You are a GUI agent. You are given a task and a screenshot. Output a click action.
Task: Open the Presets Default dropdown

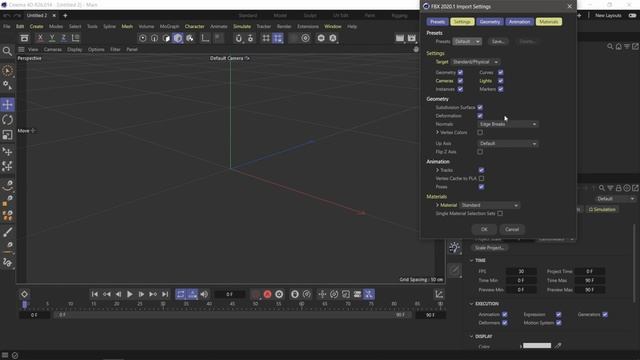467,42
